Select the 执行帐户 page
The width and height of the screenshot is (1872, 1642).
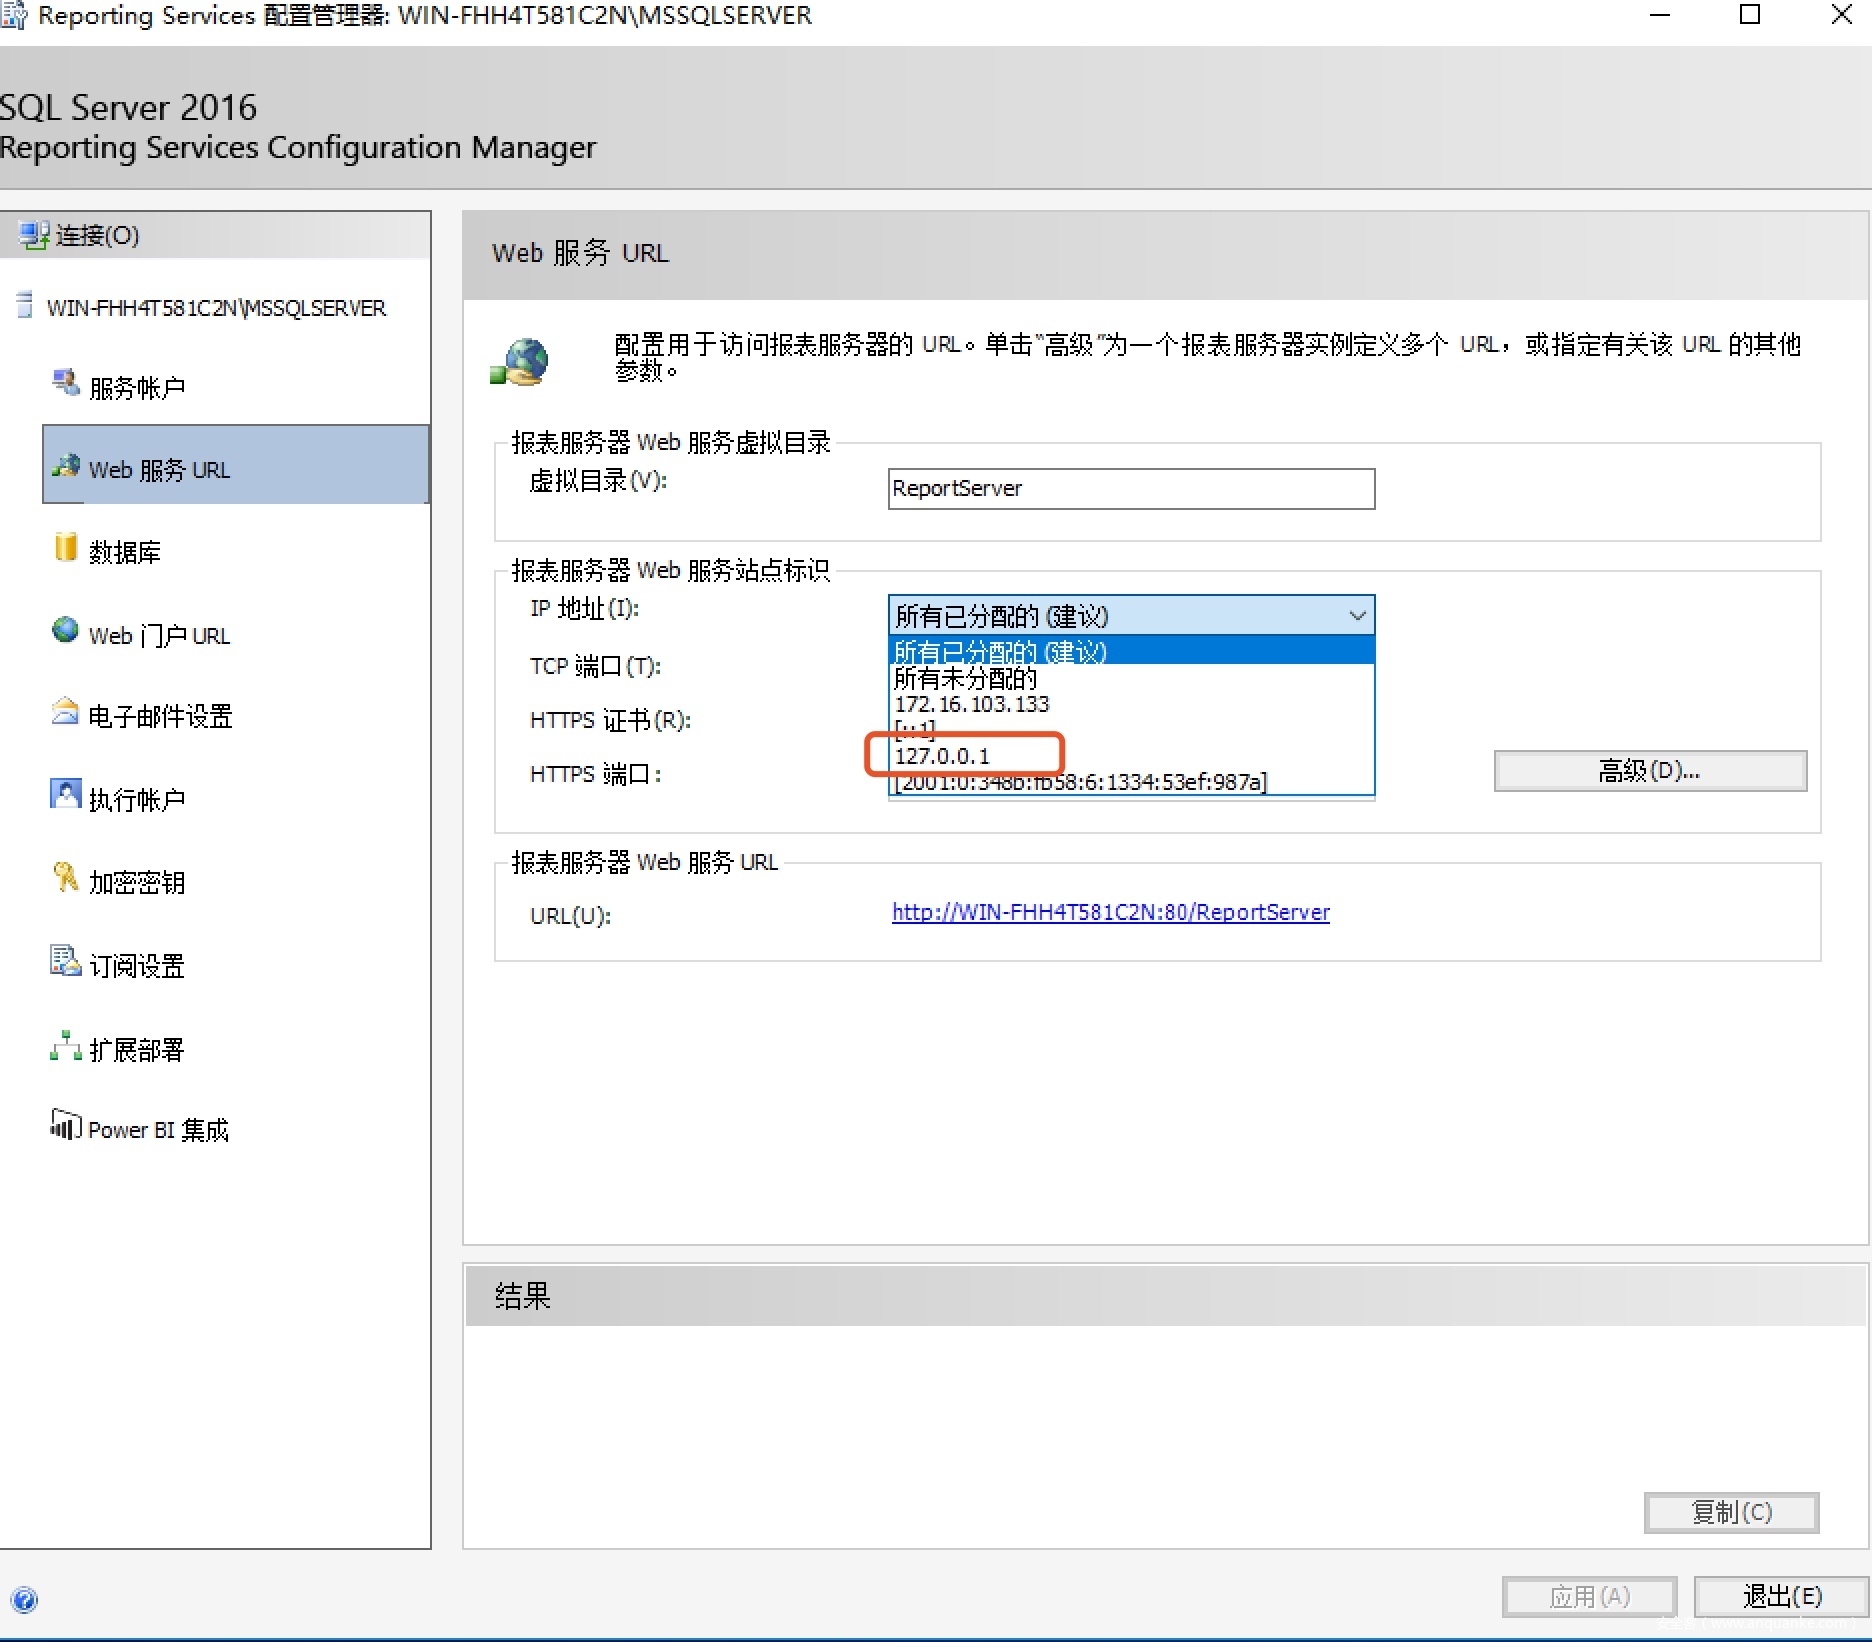click(x=138, y=800)
